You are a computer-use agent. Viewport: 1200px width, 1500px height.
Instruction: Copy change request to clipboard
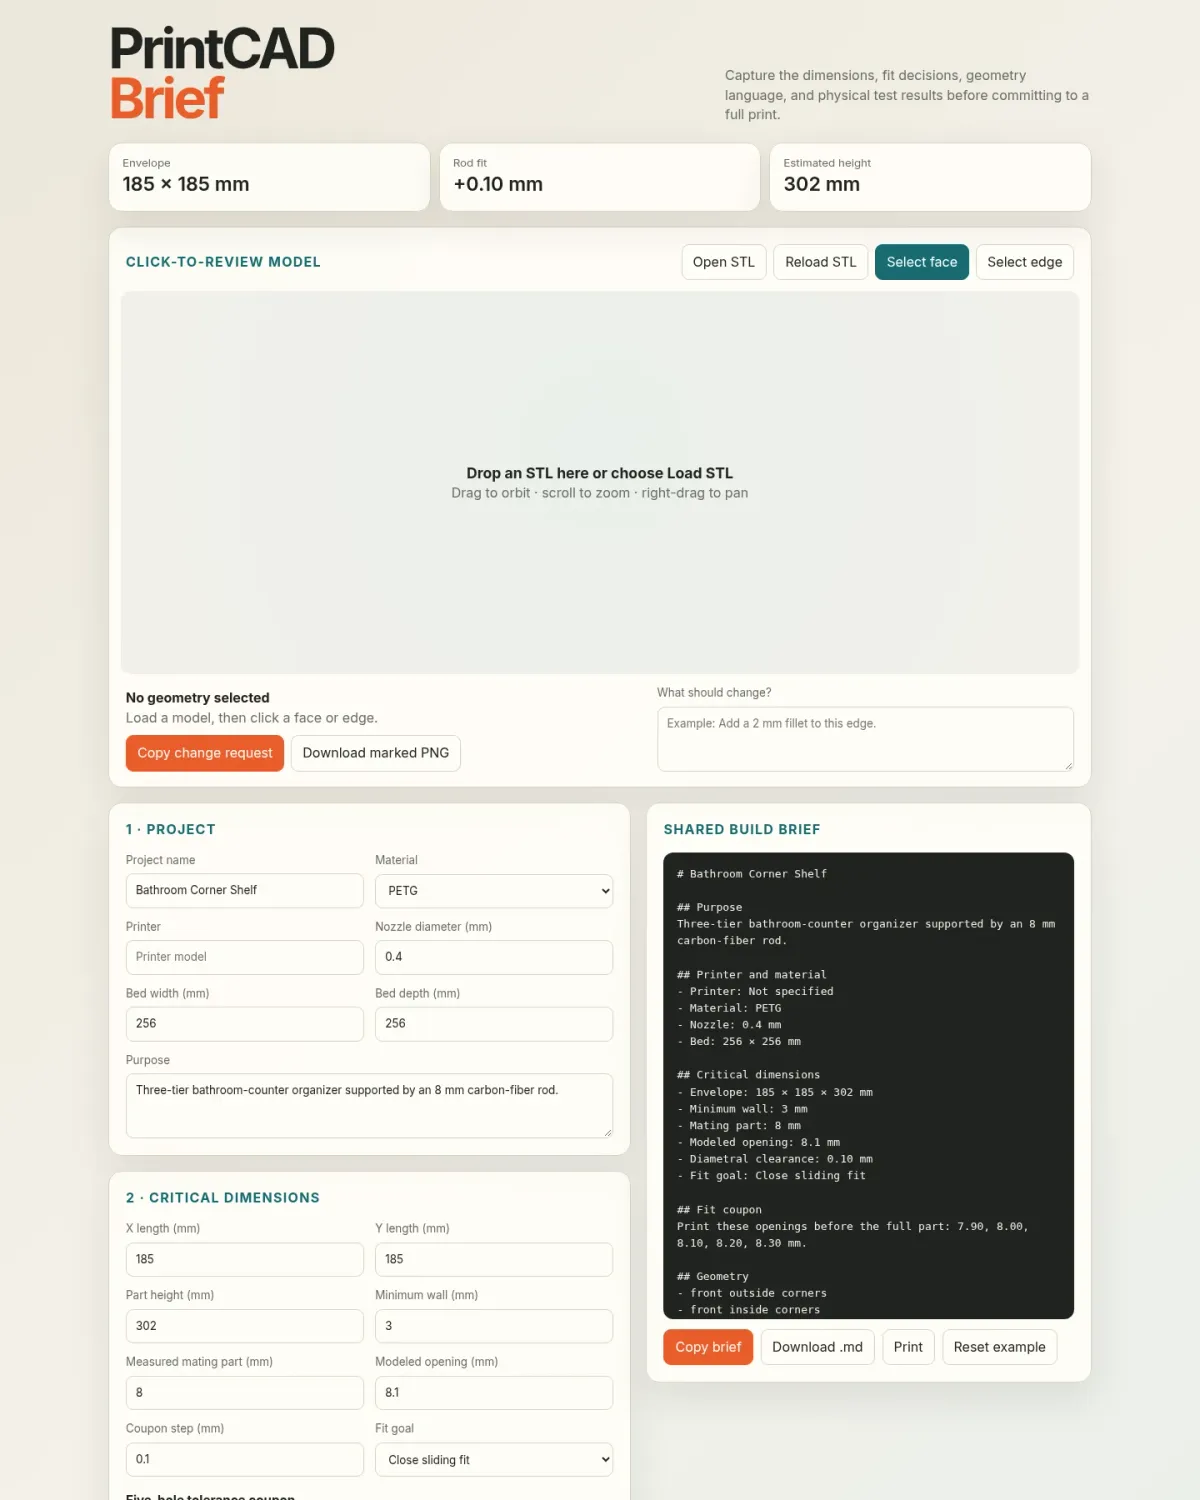(205, 753)
